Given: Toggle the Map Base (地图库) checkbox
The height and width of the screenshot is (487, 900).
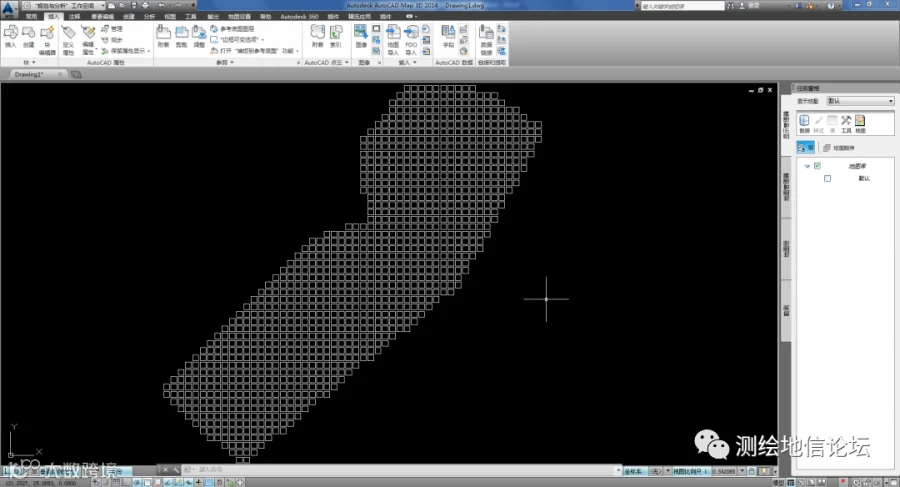Looking at the screenshot, I should (817, 166).
